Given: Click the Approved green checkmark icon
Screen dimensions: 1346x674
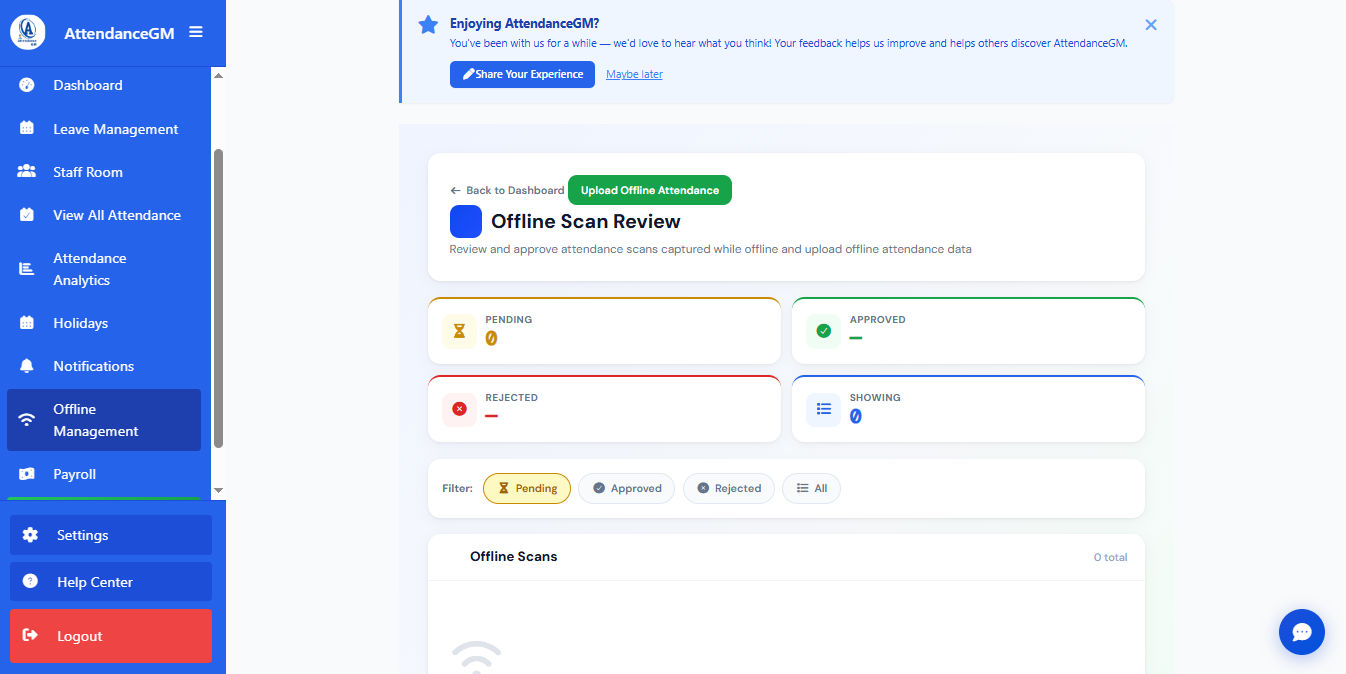Looking at the screenshot, I should 823,330.
